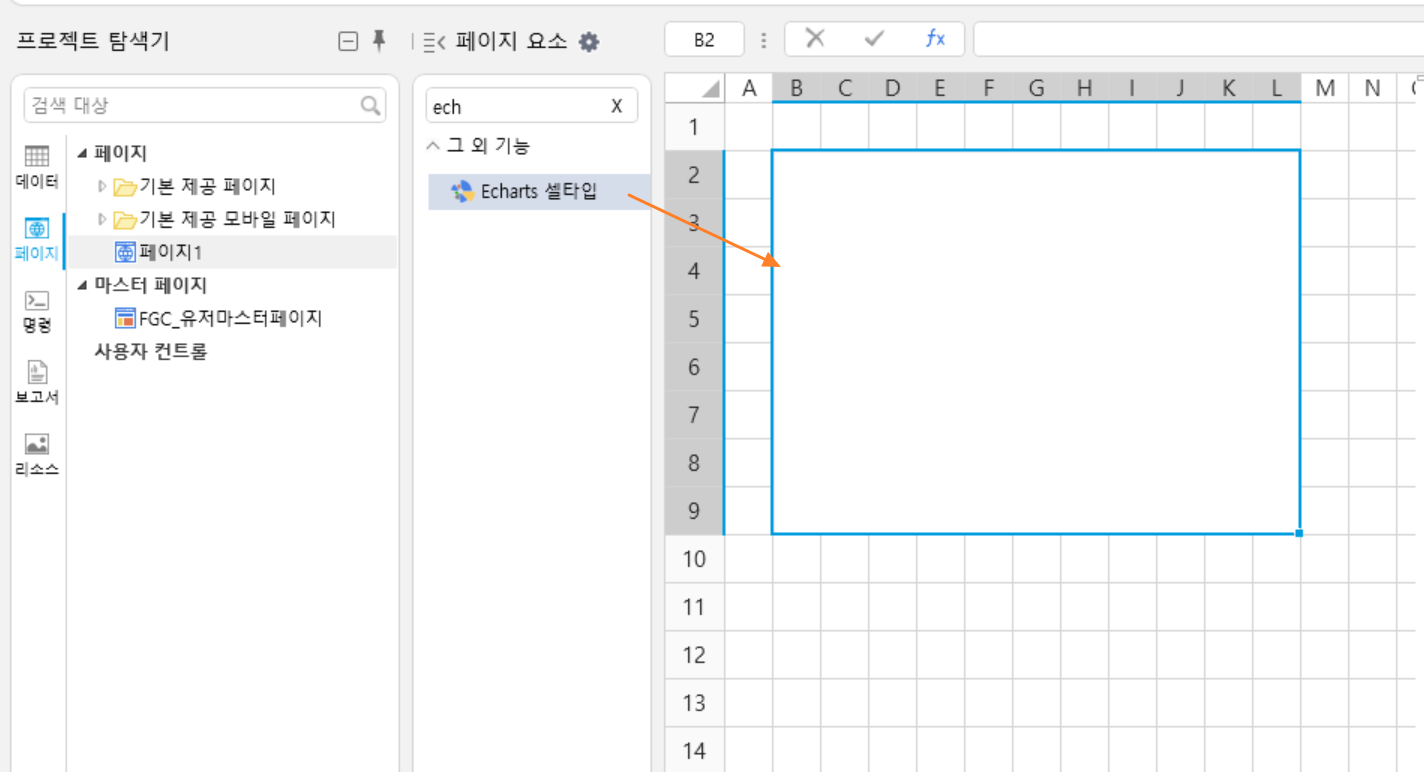Click the 기본 제공 모바일 페이지 folder icon

[x=124, y=219]
